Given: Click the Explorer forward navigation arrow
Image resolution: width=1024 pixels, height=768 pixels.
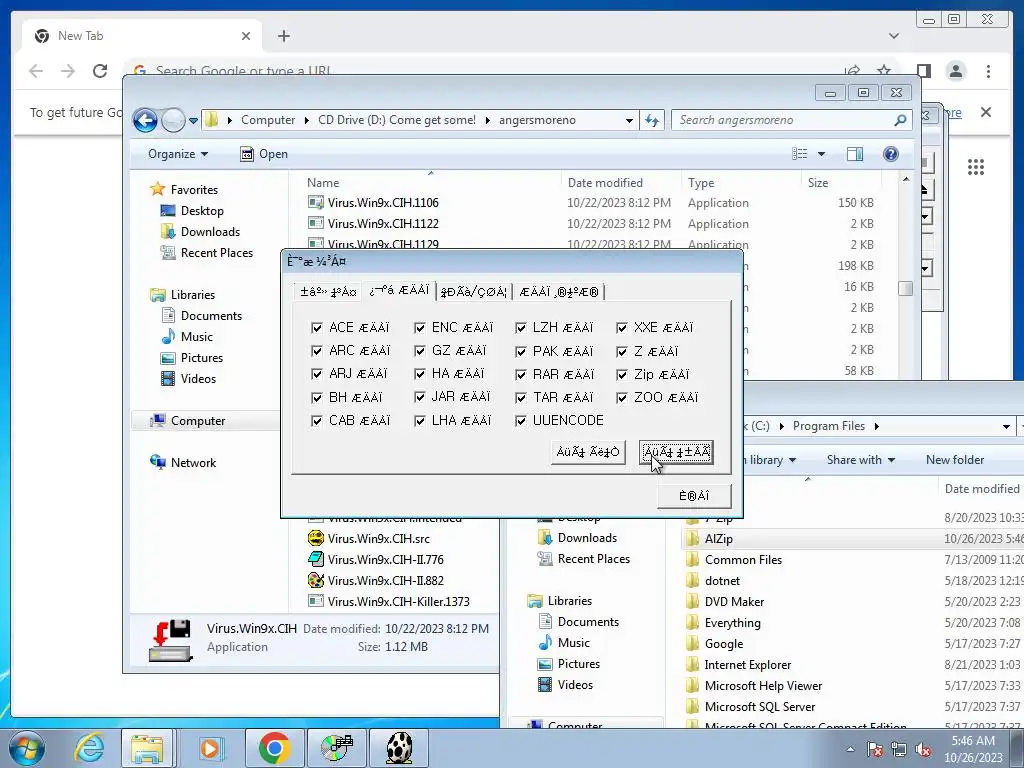Looking at the screenshot, I should click(x=173, y=120).
